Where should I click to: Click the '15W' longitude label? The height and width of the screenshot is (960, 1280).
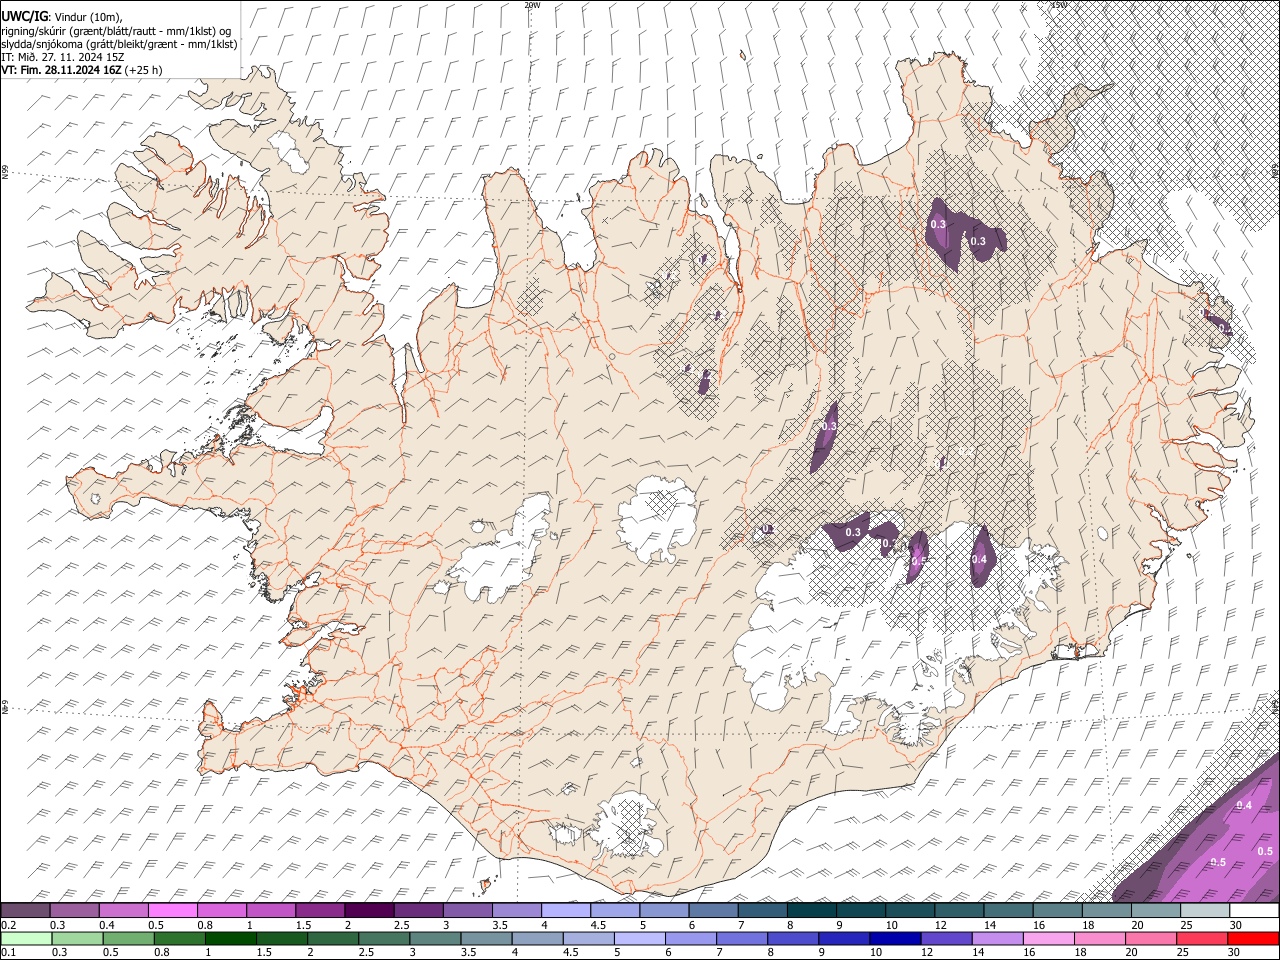[1059, 5]
